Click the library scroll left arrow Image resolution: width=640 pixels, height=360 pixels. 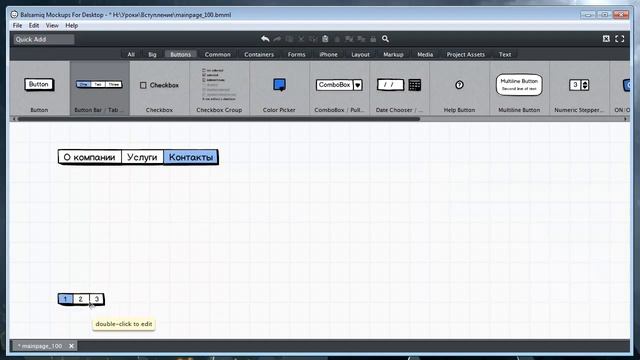[14, 119]
